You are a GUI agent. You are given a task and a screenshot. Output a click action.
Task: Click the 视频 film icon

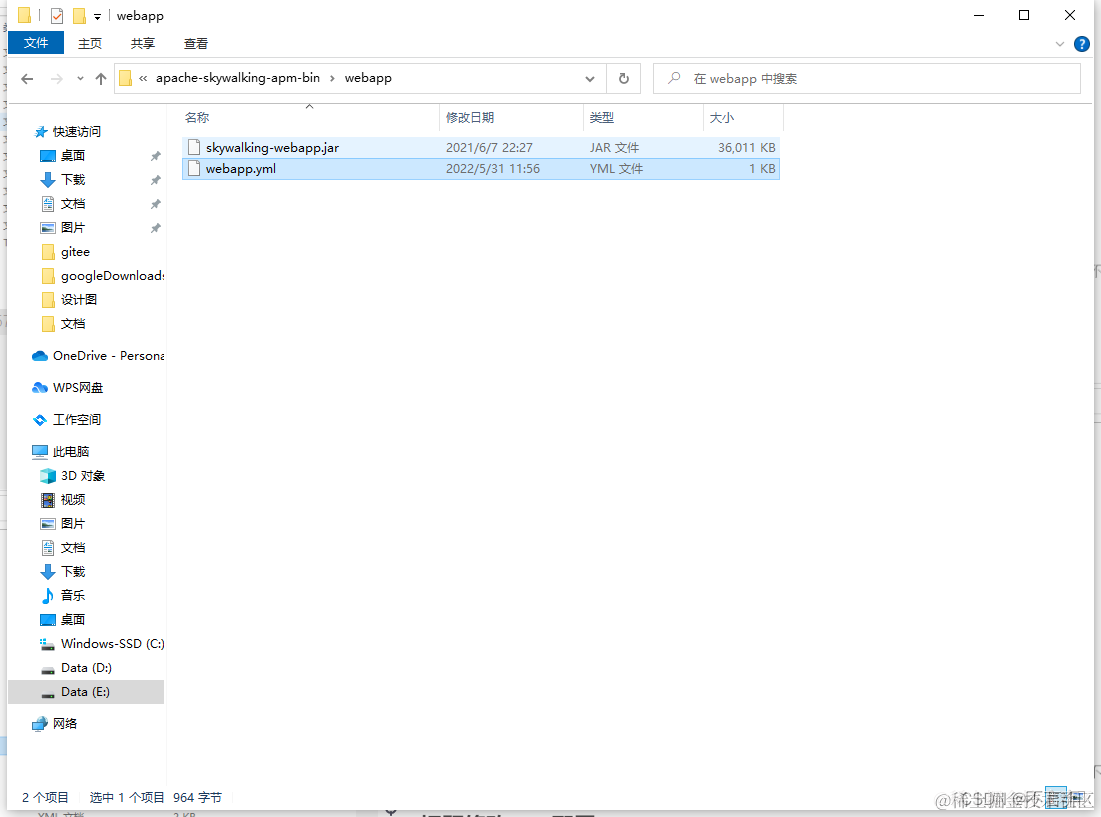point(48,500)
